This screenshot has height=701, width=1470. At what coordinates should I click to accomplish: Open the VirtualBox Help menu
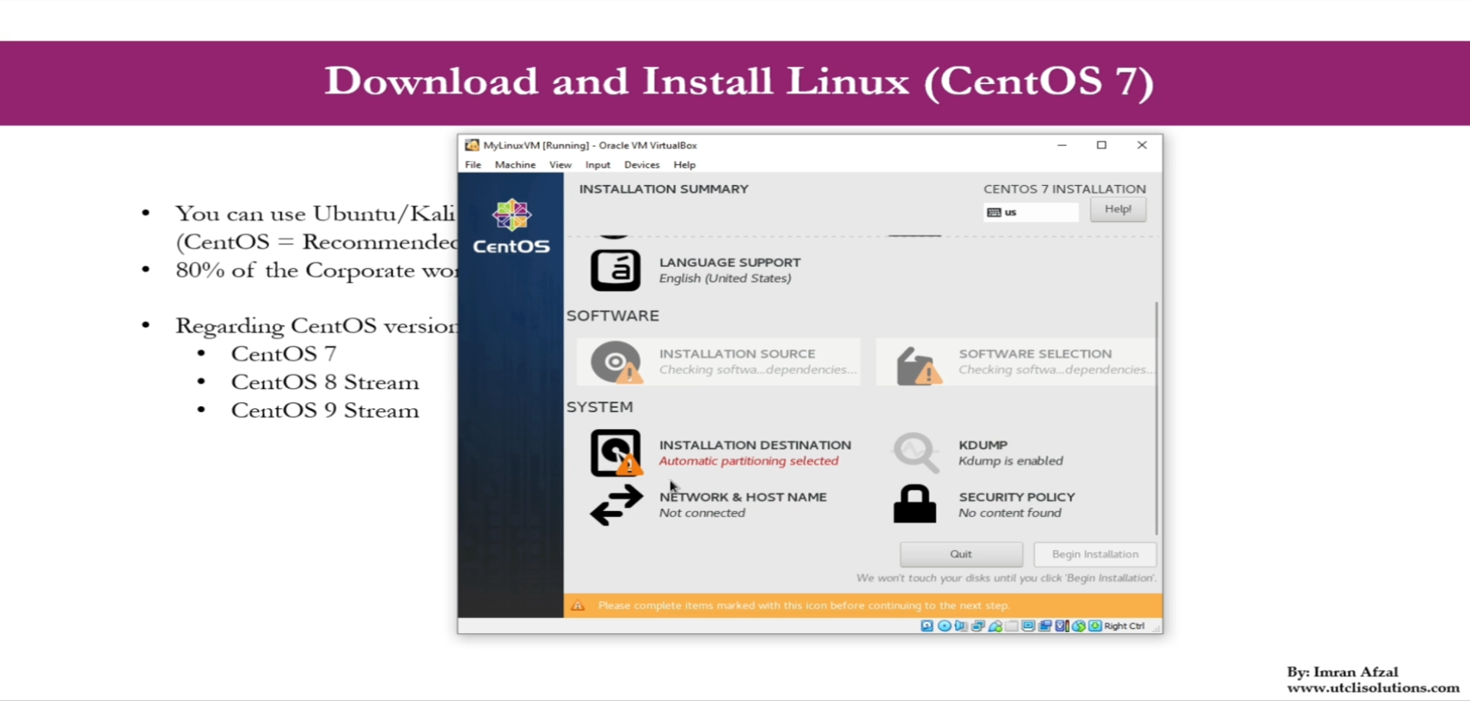click(x=685, y=165)
